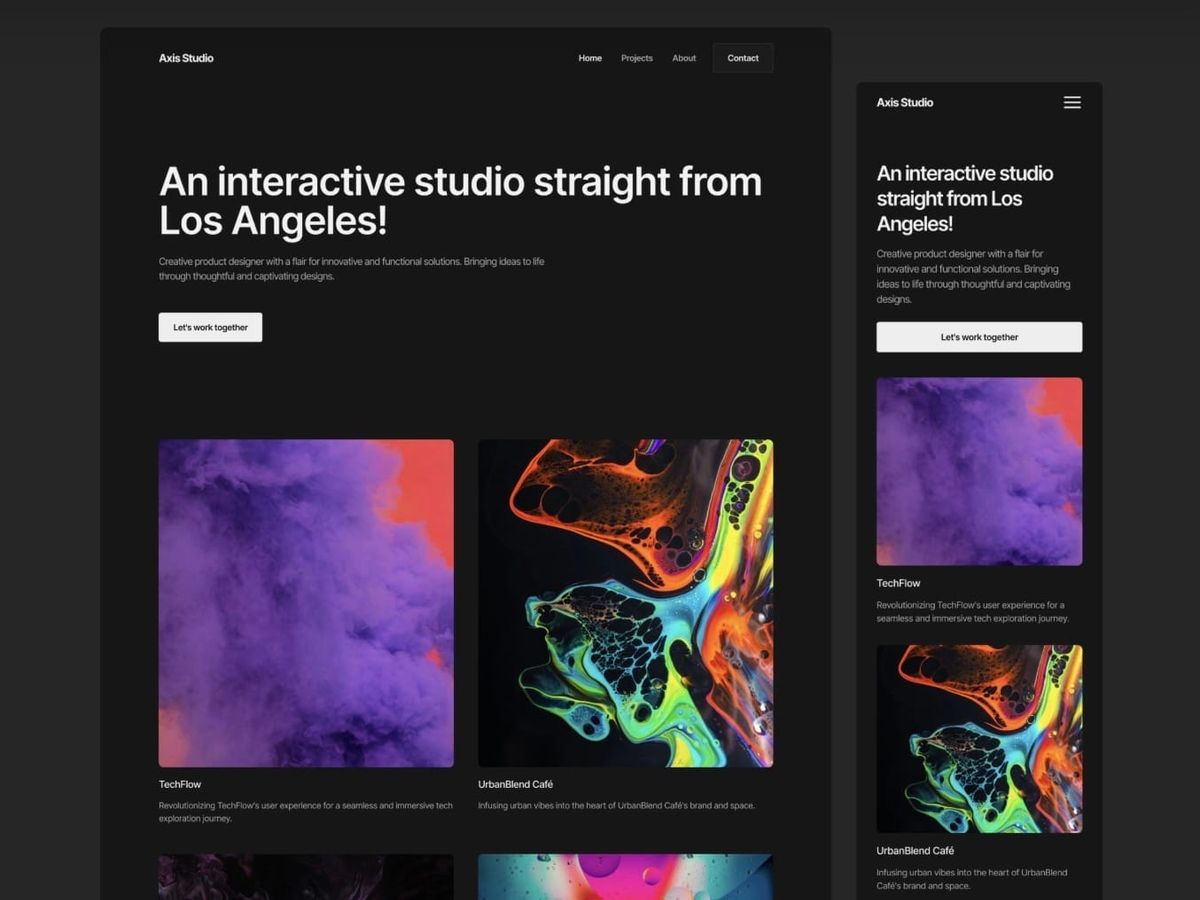Click the UrbanBlend Café title on mobile layout
Image resolution: width=1200 pixels, height=900 pixels.
pyautogui.click(x=920, y=851)
